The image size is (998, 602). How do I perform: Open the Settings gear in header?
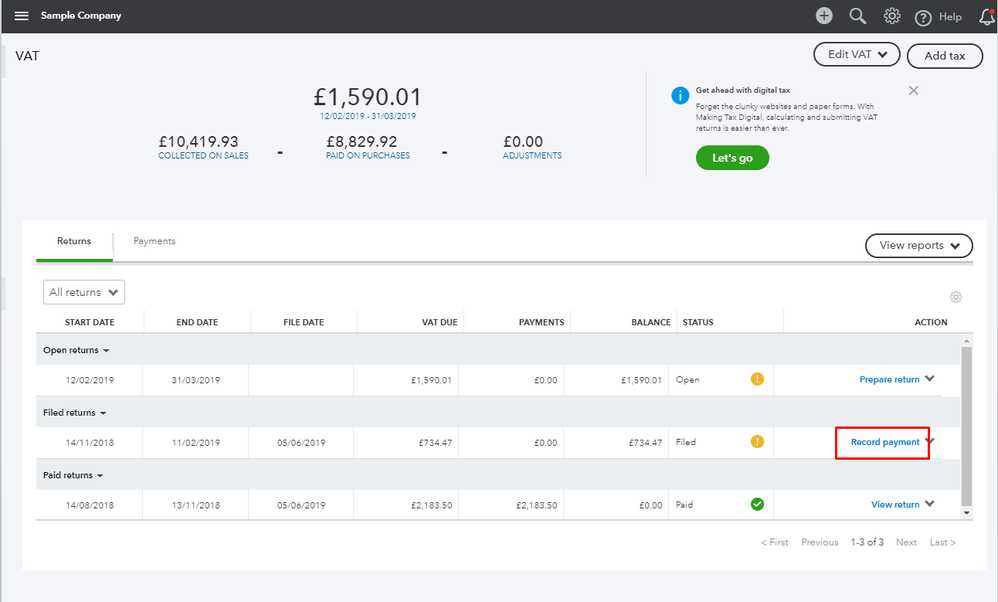click(x=891, y=16)
